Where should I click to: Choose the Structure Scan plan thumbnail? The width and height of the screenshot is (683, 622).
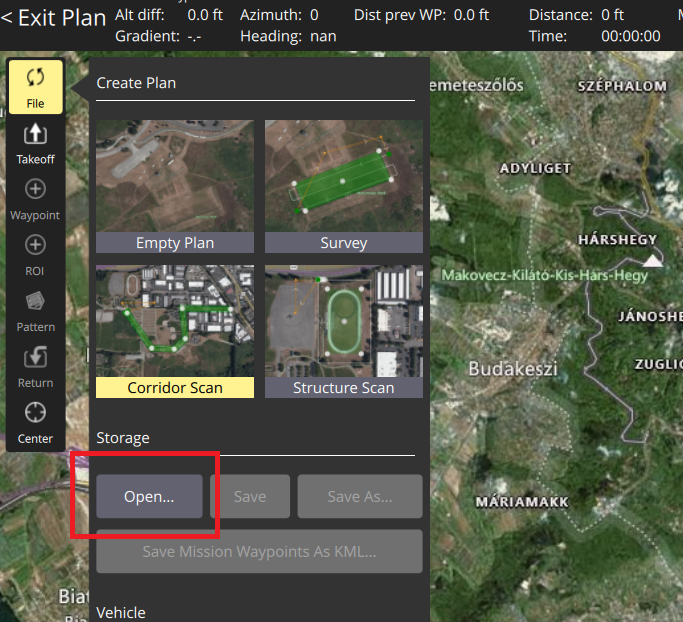tap(344, 331)
